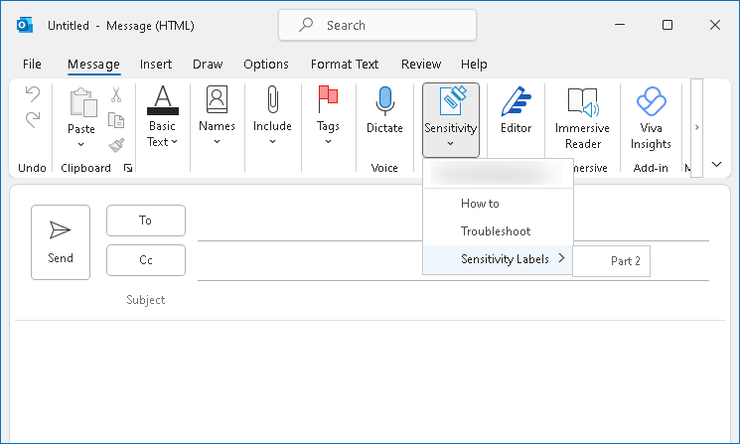Open the Basic Text dropdown
The width and height of the screenshot is (740, 444).
162,118
